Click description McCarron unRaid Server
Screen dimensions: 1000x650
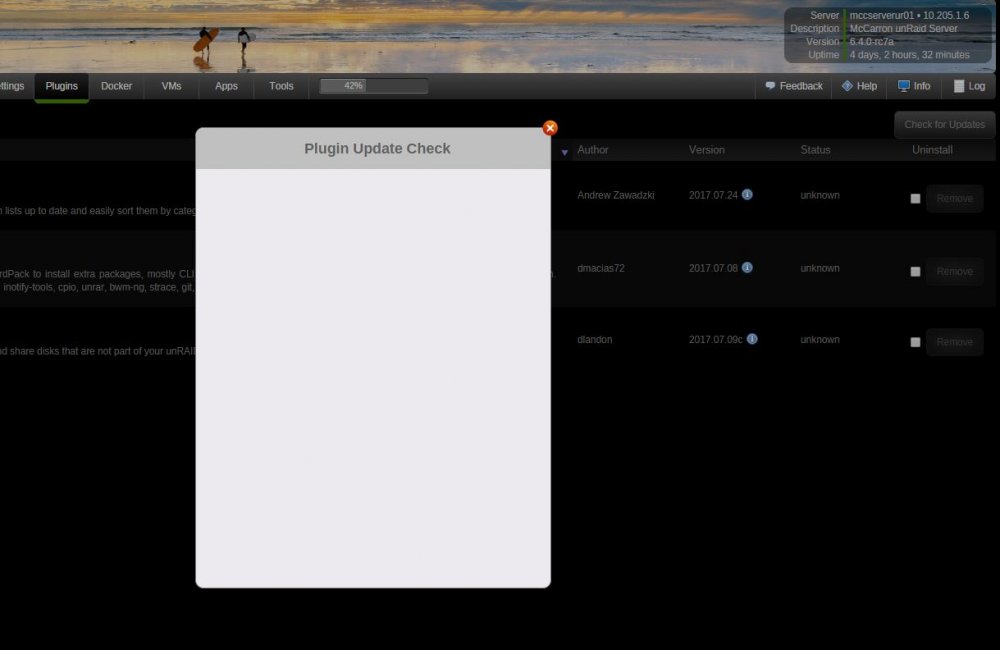(903, 29)
